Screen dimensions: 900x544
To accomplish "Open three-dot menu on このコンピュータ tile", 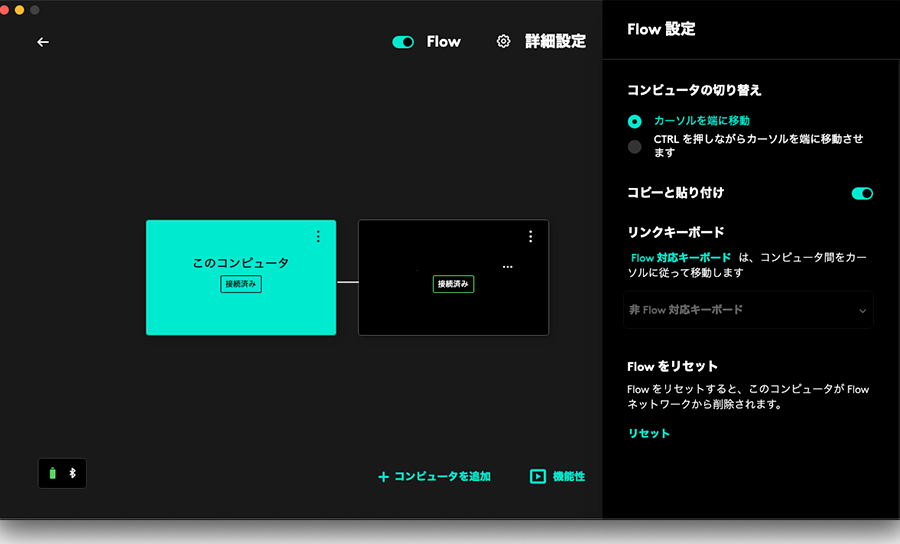I will click(318, 237).
